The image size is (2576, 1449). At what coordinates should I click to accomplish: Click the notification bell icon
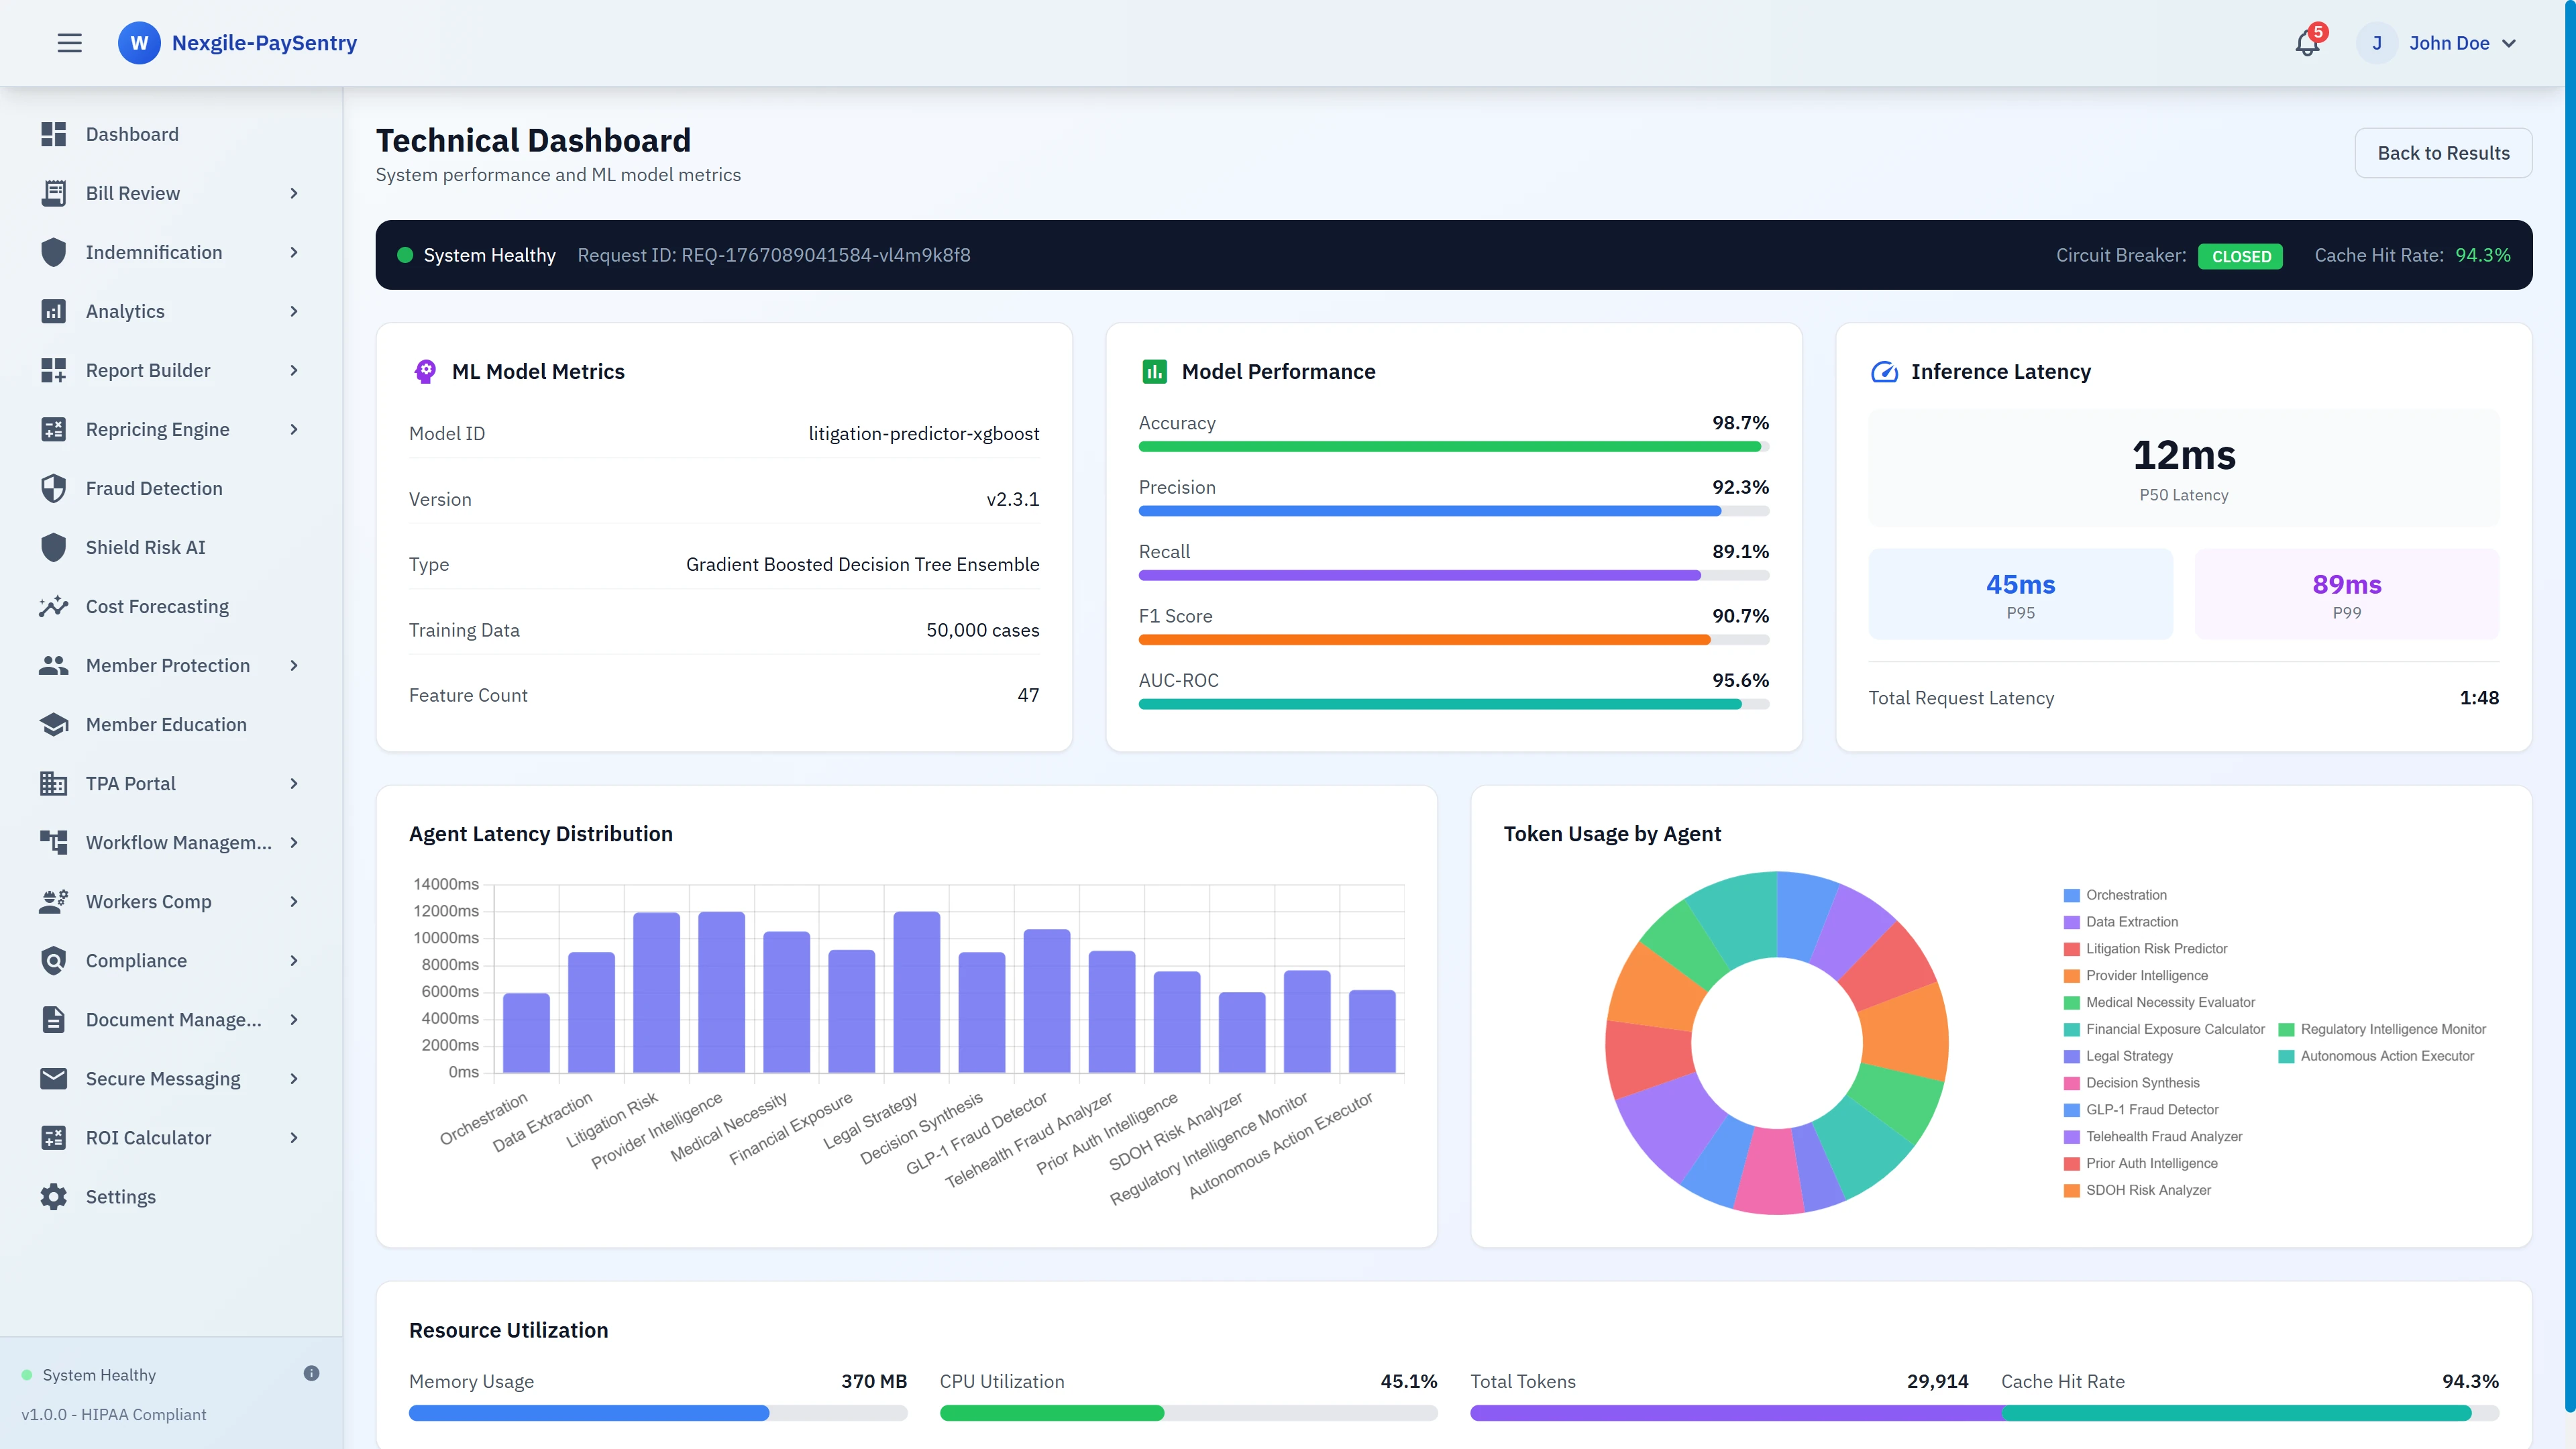click(2306, 43)
